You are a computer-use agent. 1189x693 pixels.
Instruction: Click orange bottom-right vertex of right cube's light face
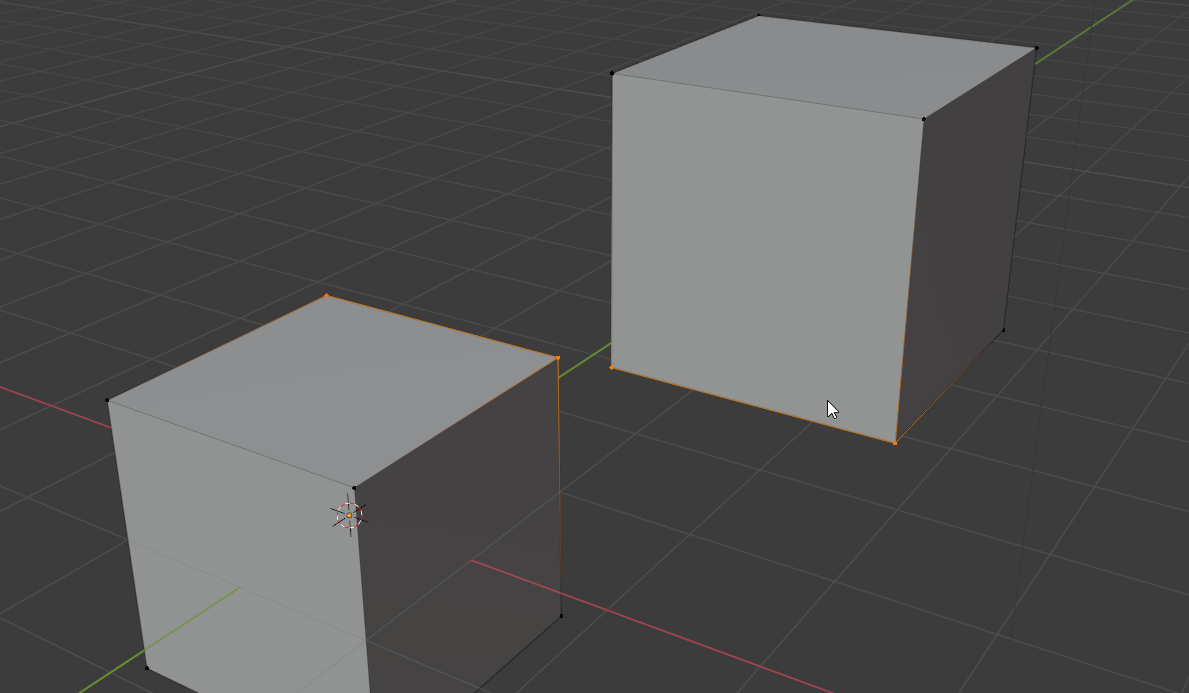[895, 443]
